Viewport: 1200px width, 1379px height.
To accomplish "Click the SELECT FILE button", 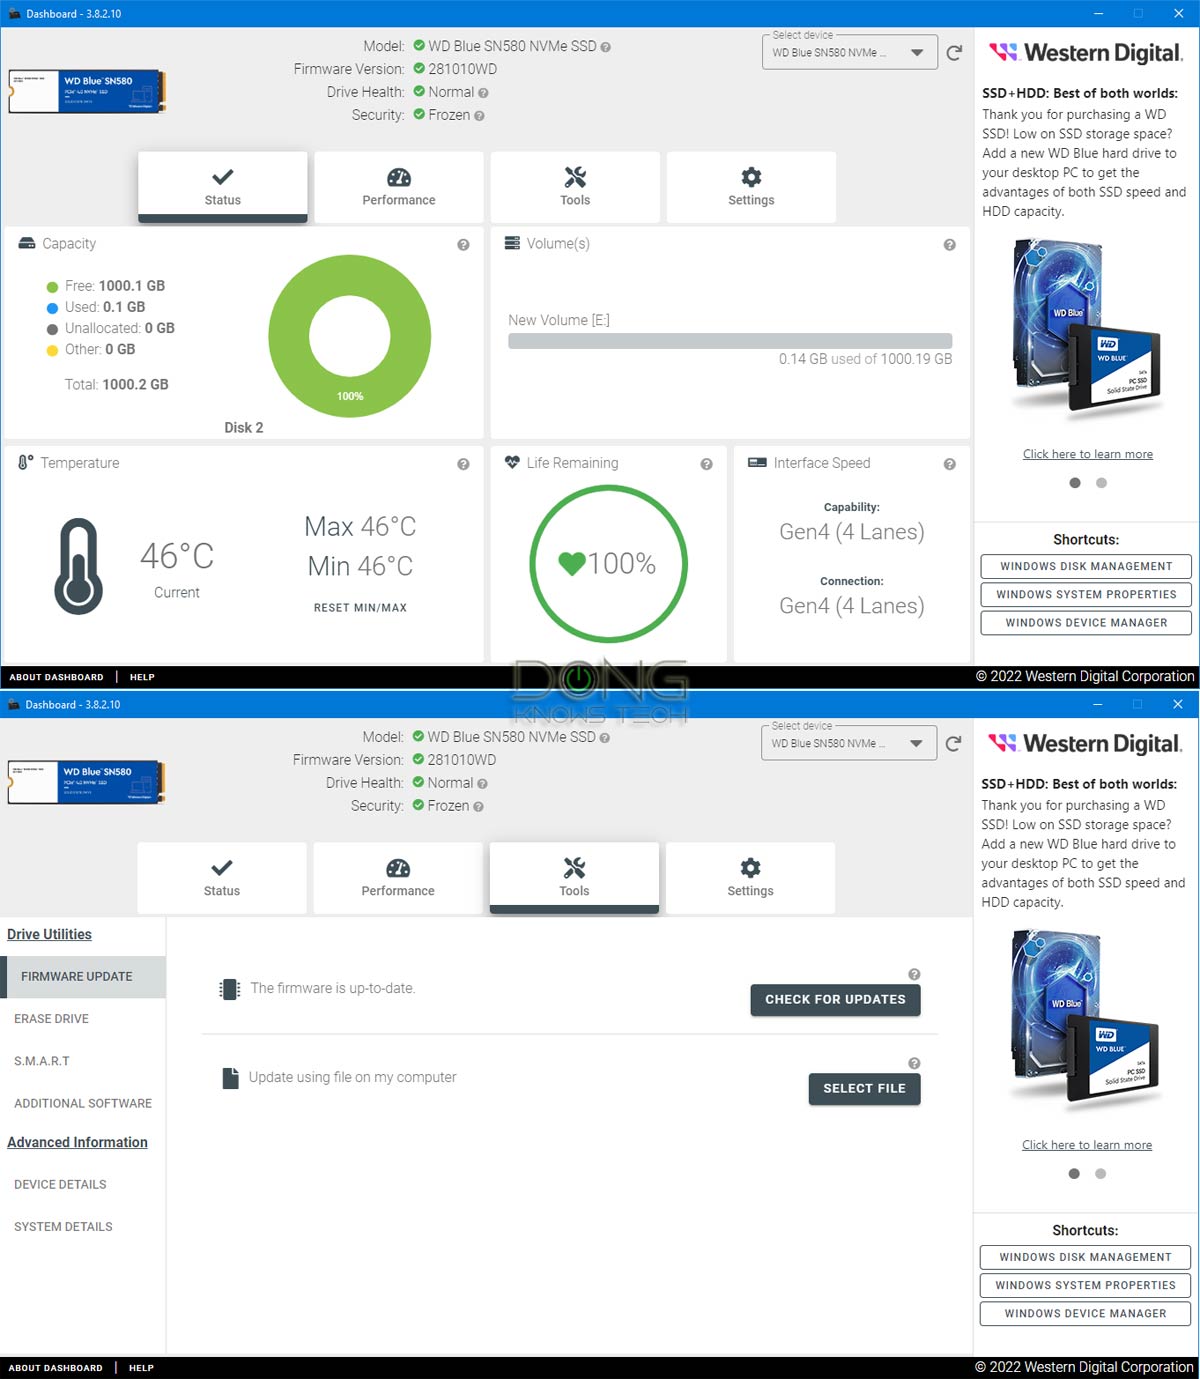I will tap(864, 1088).
